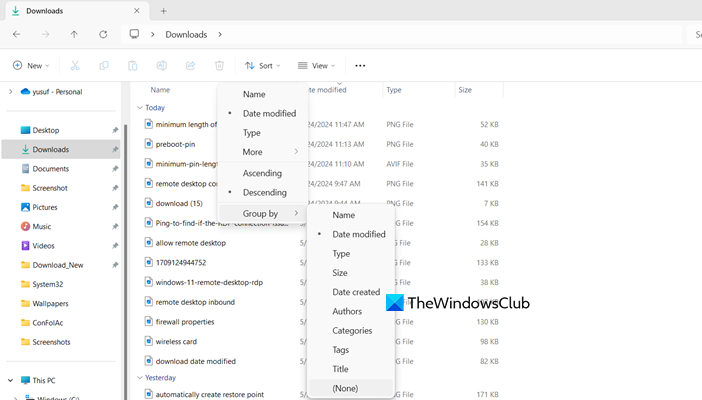This screenshot has width=702, height=400.
Task: Sort by Name in Sort menu
Action: point(263,94)
